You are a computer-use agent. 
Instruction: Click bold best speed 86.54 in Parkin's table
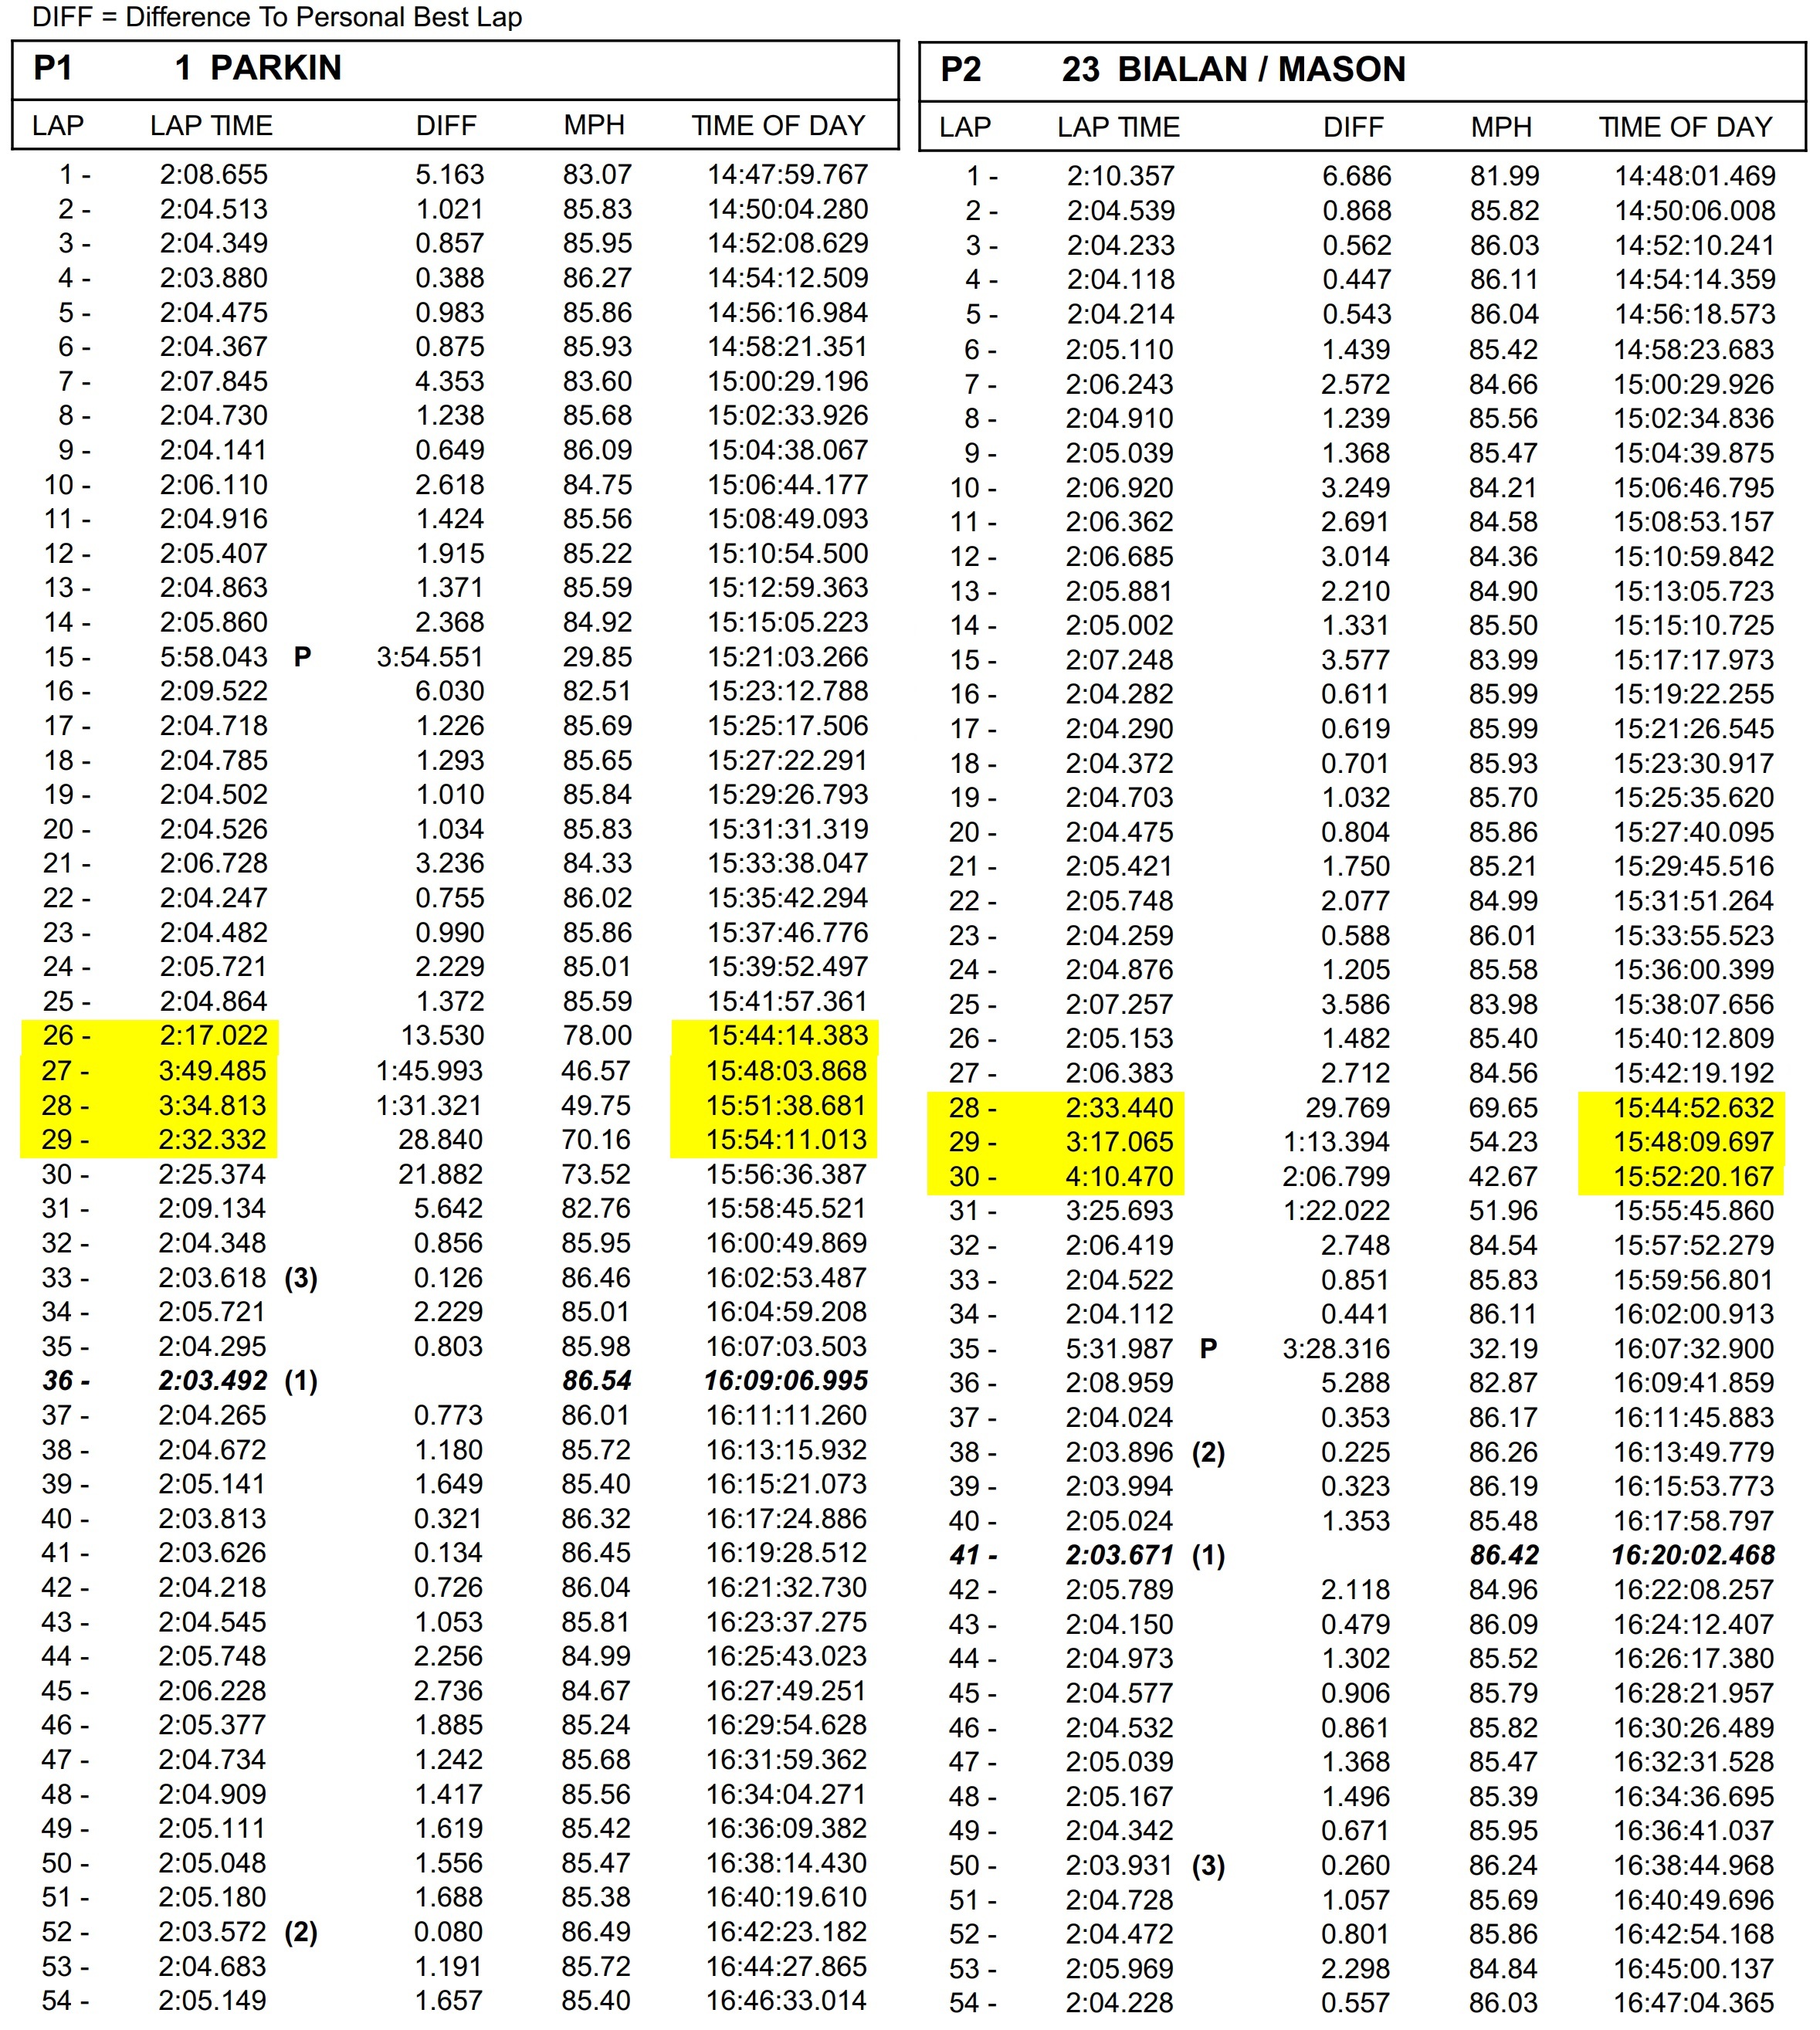tap(596, 1381)
